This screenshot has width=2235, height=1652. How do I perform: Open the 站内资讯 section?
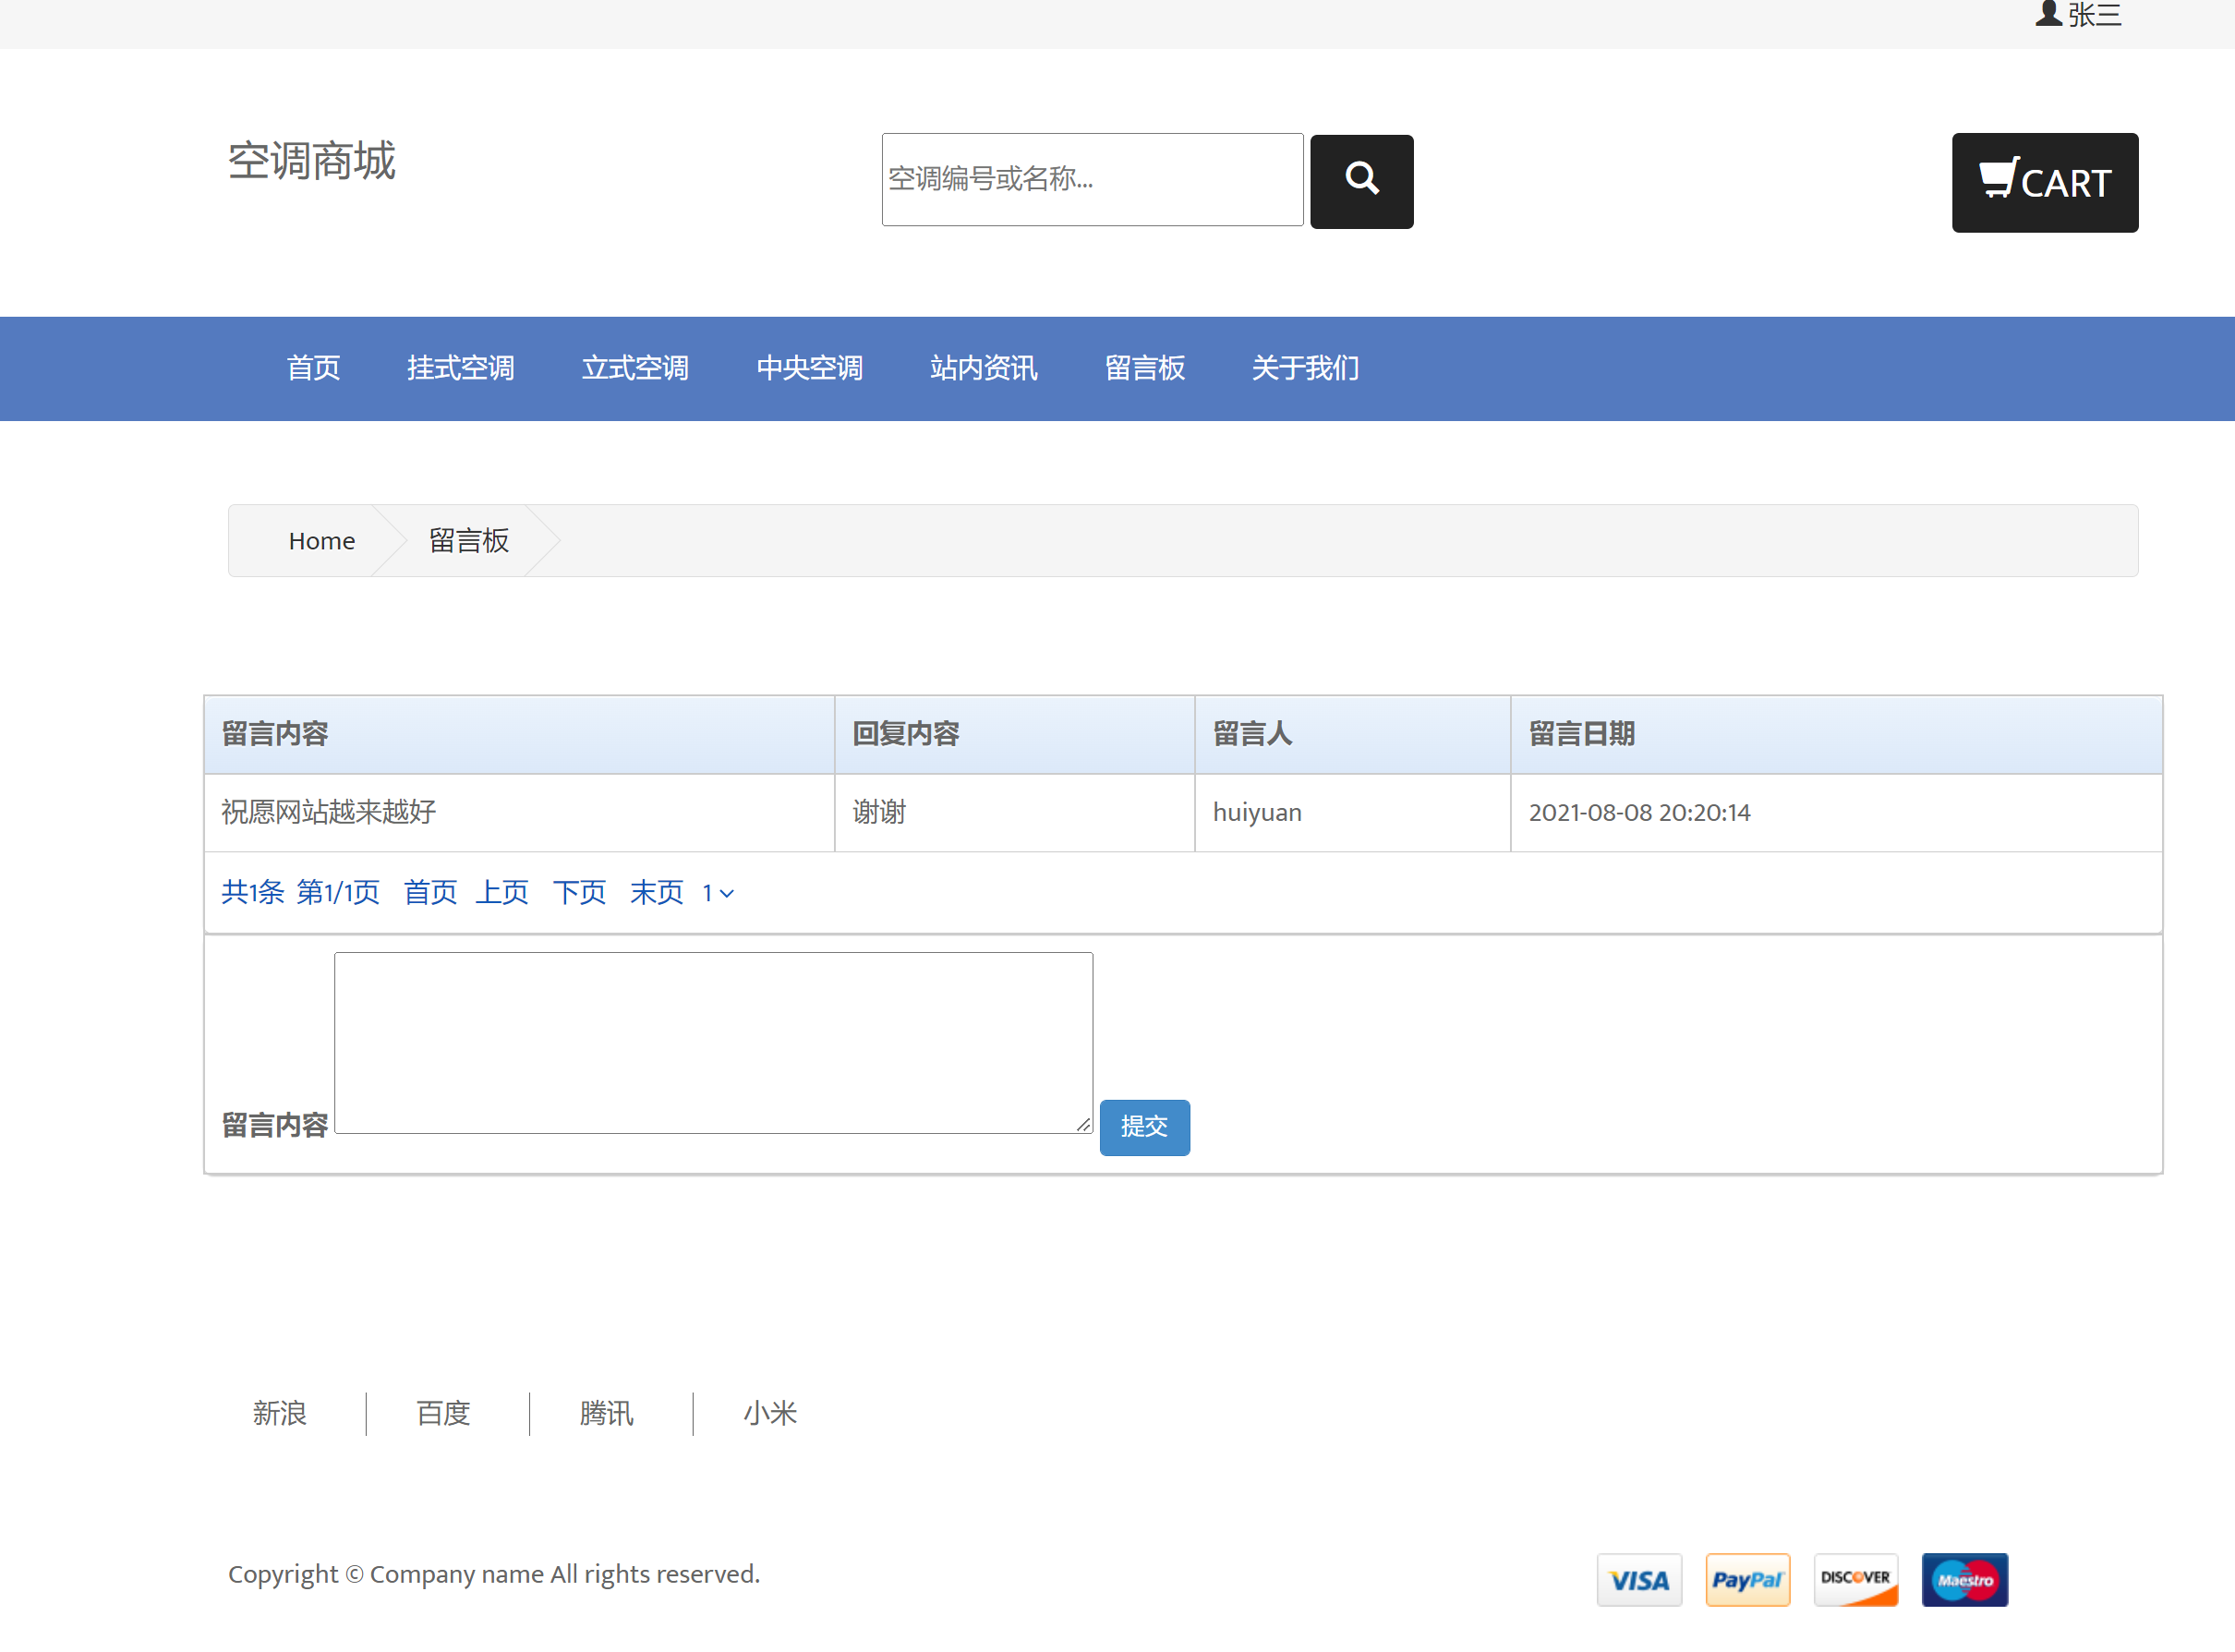pyautogui.click(x=984, y=368)
